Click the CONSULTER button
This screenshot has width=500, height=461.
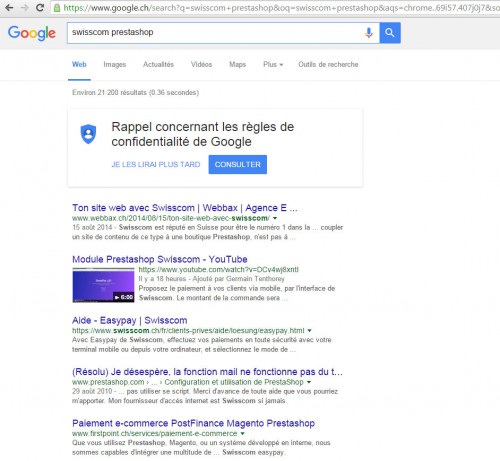point(238,164)
